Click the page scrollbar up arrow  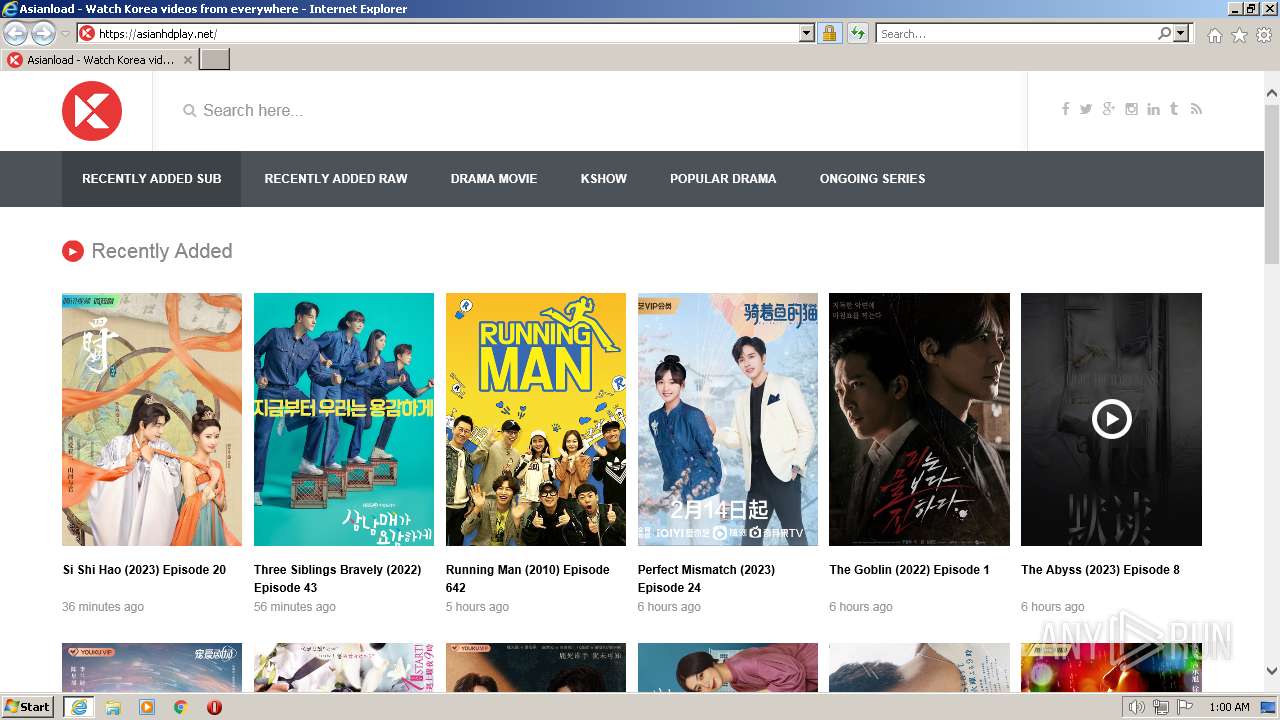(1272, 94)
